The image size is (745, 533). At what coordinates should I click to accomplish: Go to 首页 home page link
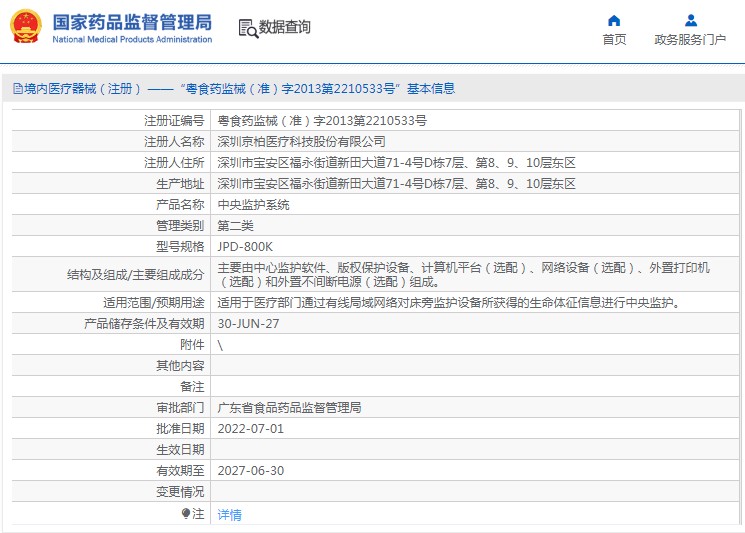click(614, 39)
